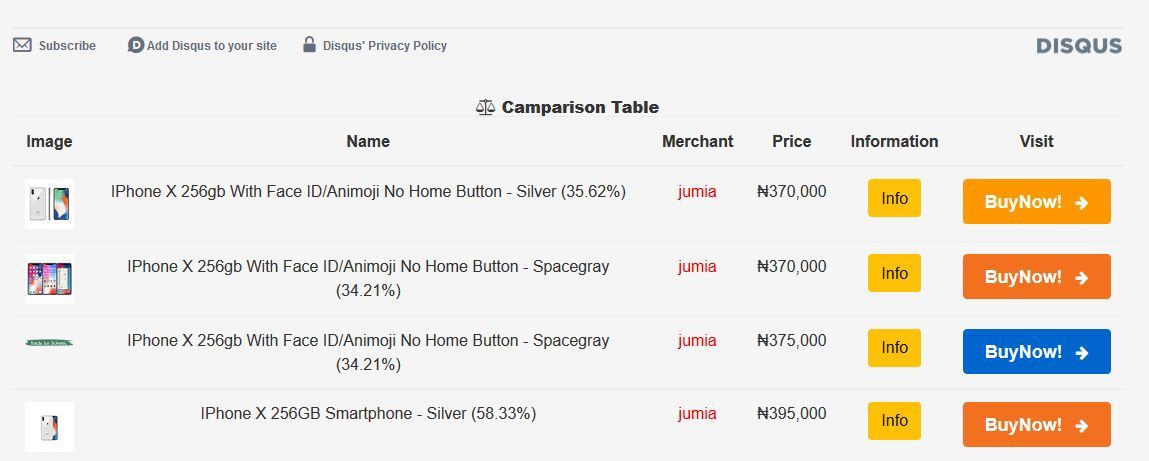This screenshot has height=461, width=1149.
Task: Click the IPhone X Smartphone Silver (58.33%) name
Action: coord(368,413)
